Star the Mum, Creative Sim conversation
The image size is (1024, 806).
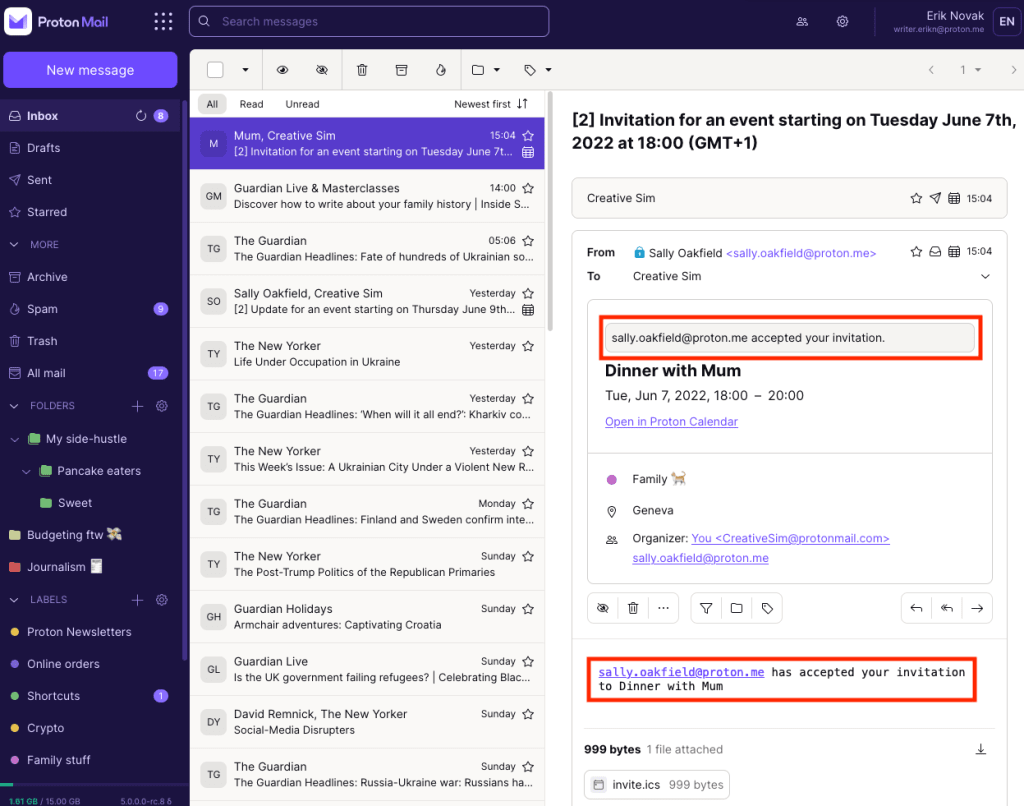[x=528, y=135]
